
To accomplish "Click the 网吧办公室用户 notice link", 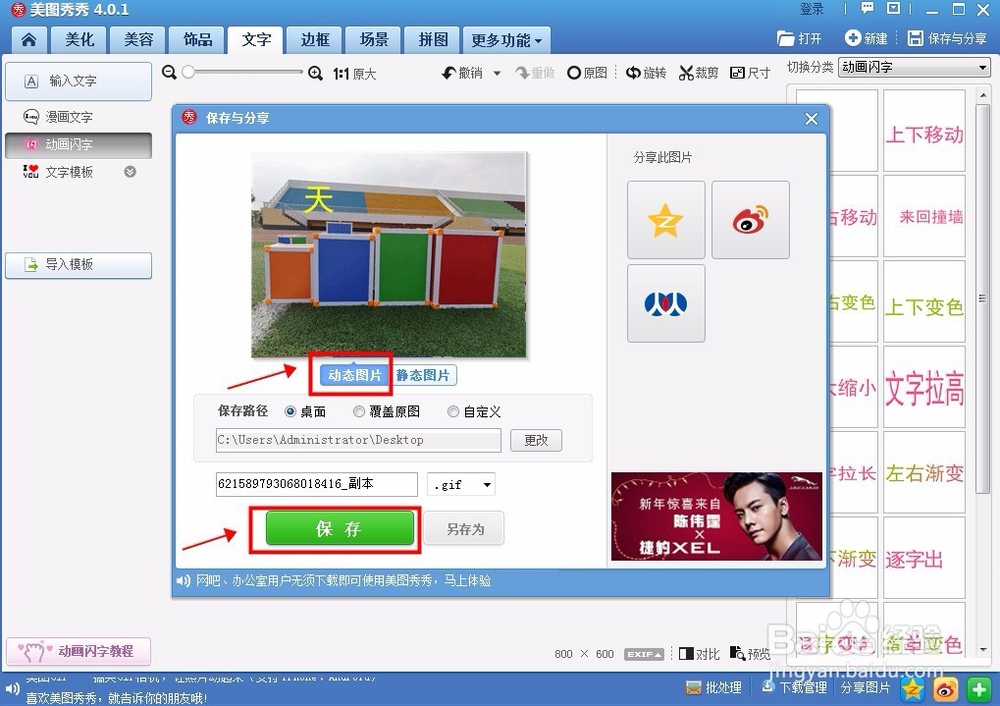I will coord(344,580).
